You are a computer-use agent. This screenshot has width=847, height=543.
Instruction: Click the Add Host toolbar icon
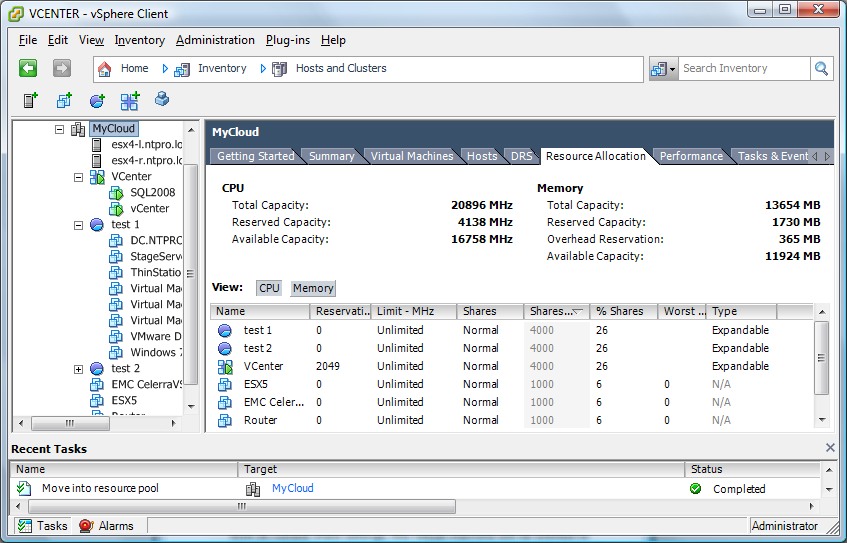[31, 100]
